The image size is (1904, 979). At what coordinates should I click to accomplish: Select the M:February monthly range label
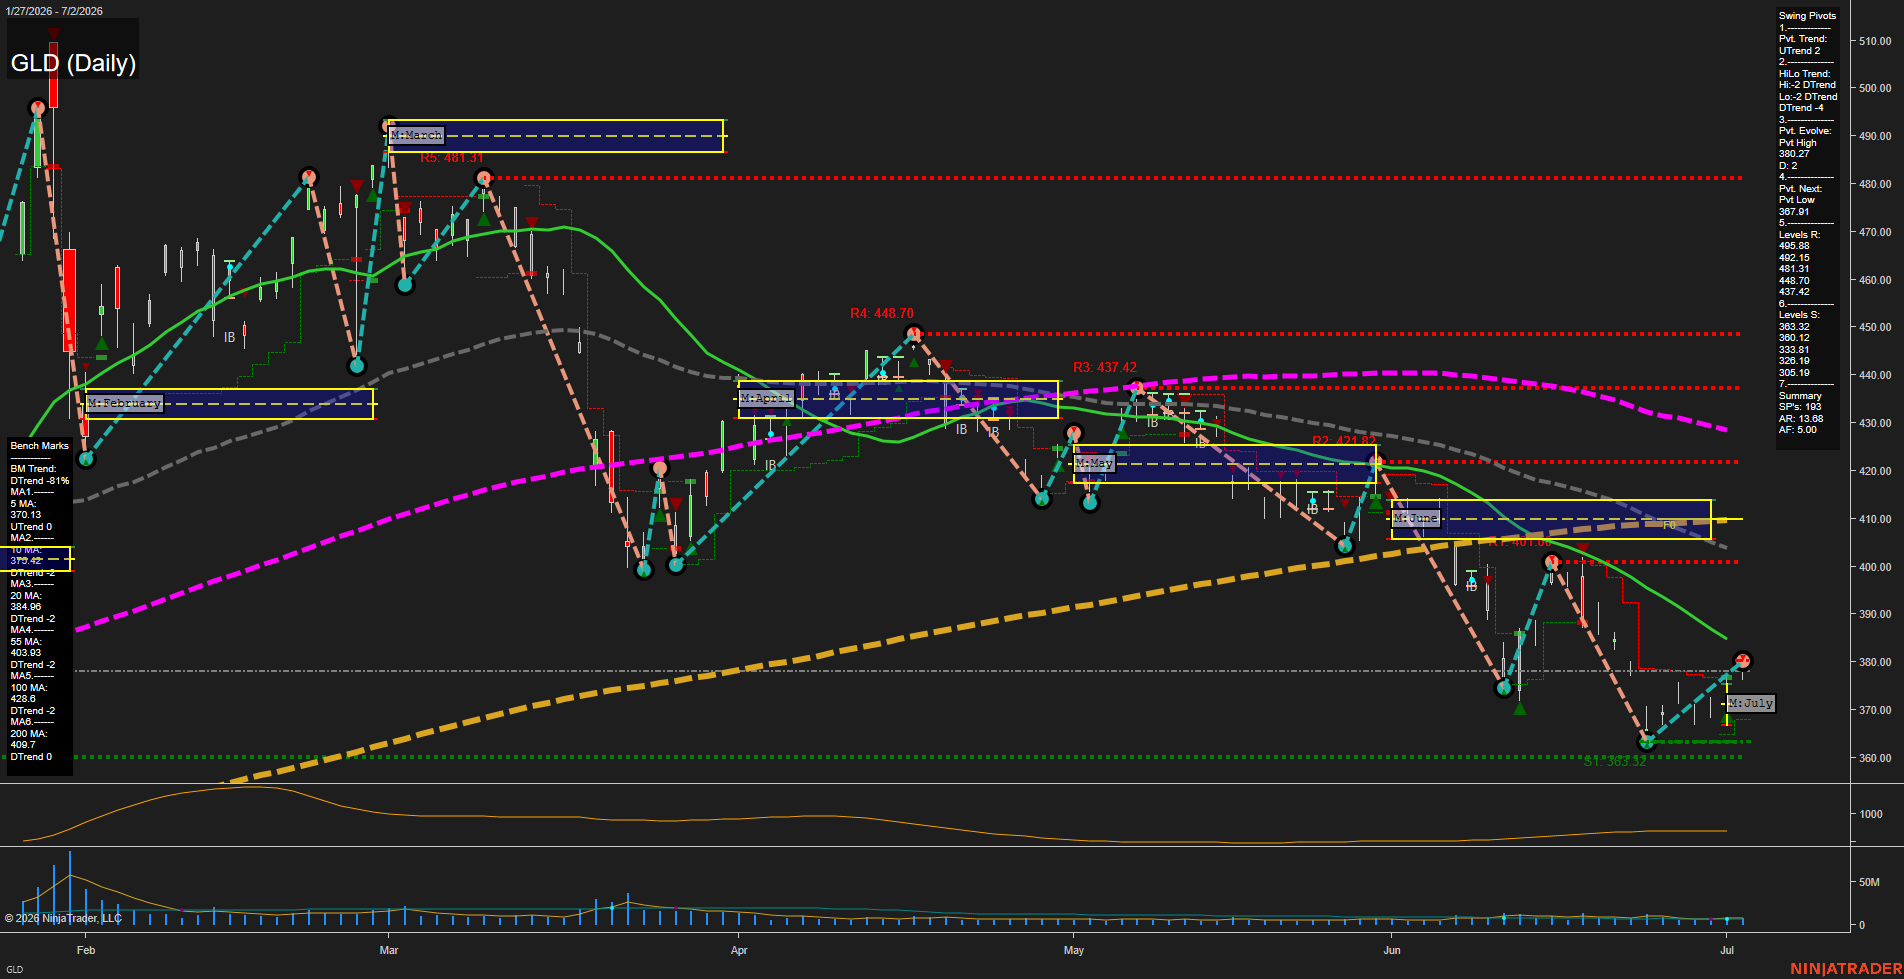click(x=124, y=403)
